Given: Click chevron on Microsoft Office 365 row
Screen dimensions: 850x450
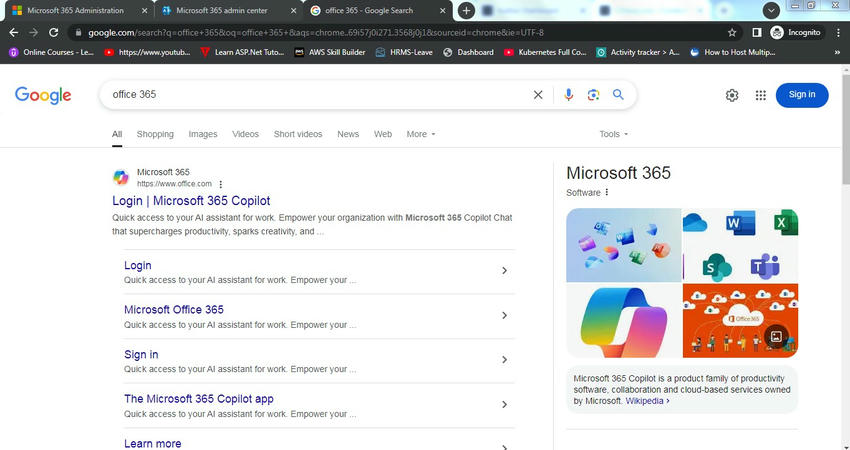Looking at the screenshot, I should (504, 315).
